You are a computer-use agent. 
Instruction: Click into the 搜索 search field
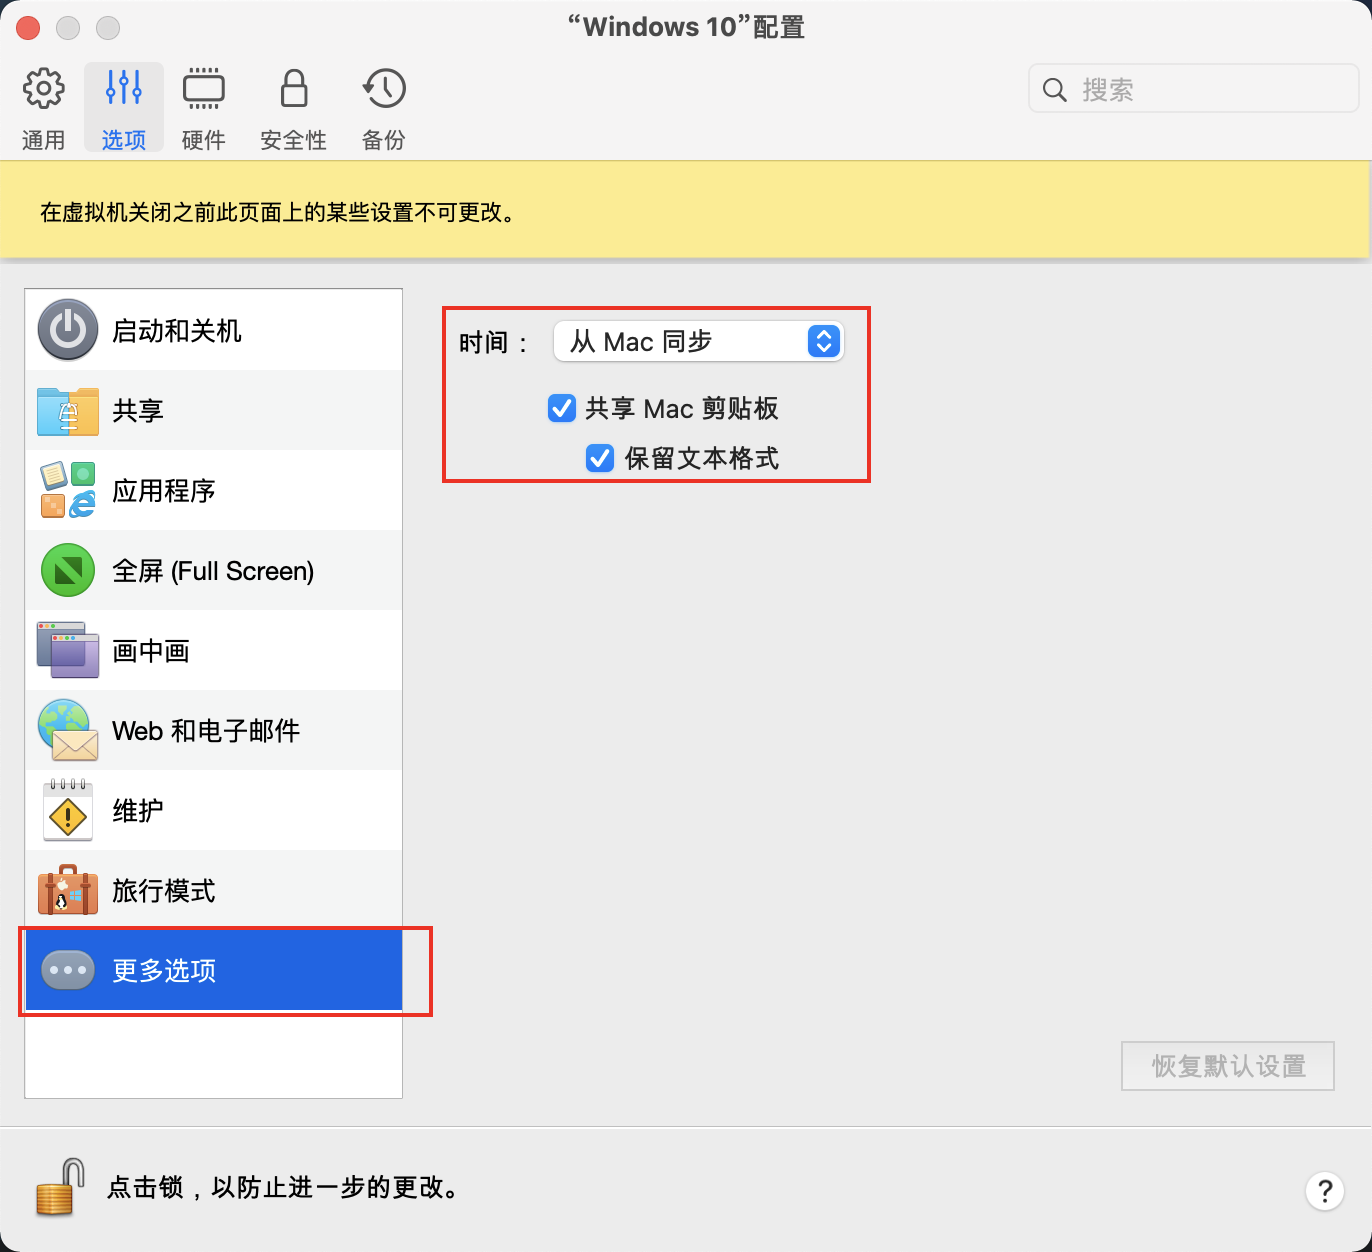click(x=1194, y=90)
